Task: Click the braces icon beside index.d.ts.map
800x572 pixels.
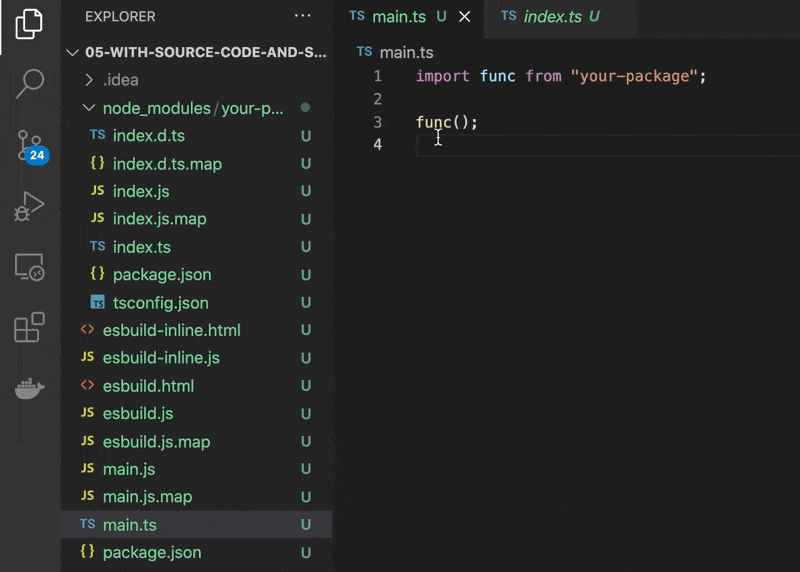Action: coord(97,163)
